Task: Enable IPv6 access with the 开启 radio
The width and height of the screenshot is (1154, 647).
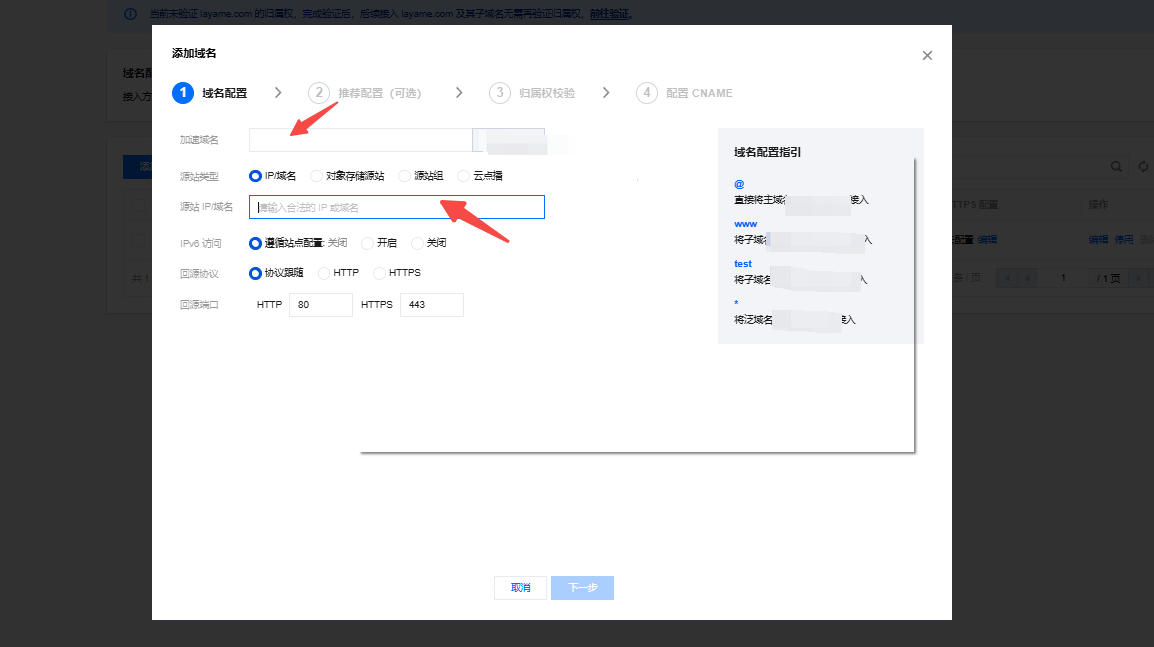Action: click(367, 243)
